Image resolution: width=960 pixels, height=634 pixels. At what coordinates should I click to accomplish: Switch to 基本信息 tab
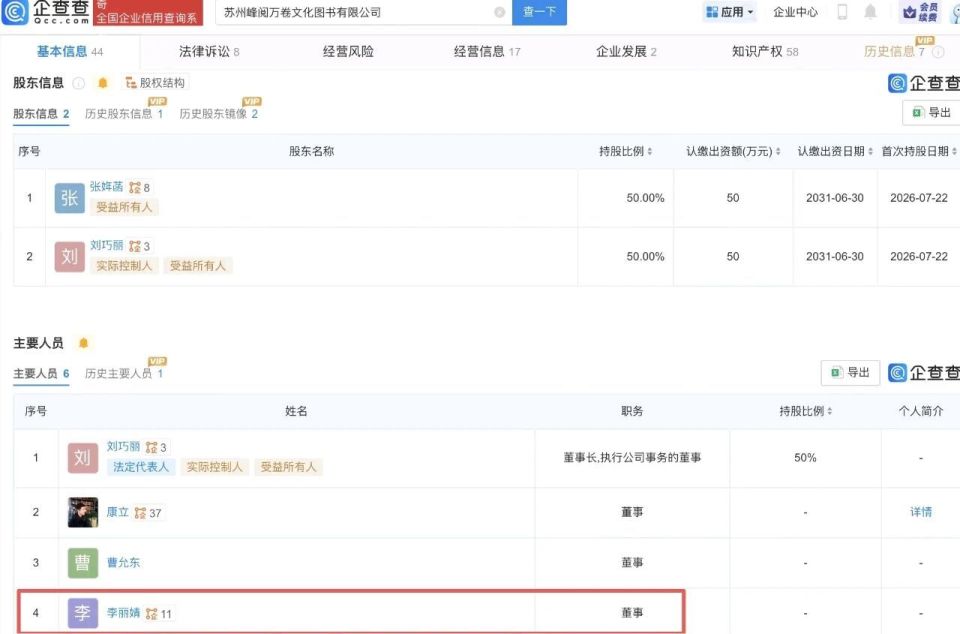(x=70, y=51)
